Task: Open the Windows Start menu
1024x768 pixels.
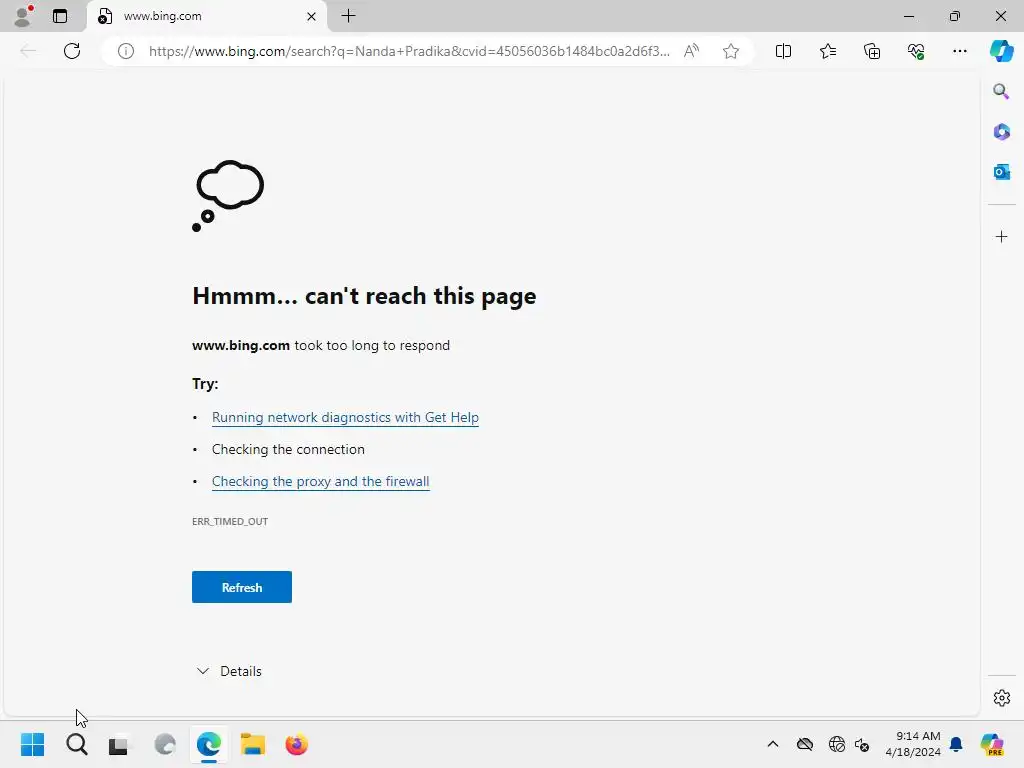Action: (x=32, y=744)
